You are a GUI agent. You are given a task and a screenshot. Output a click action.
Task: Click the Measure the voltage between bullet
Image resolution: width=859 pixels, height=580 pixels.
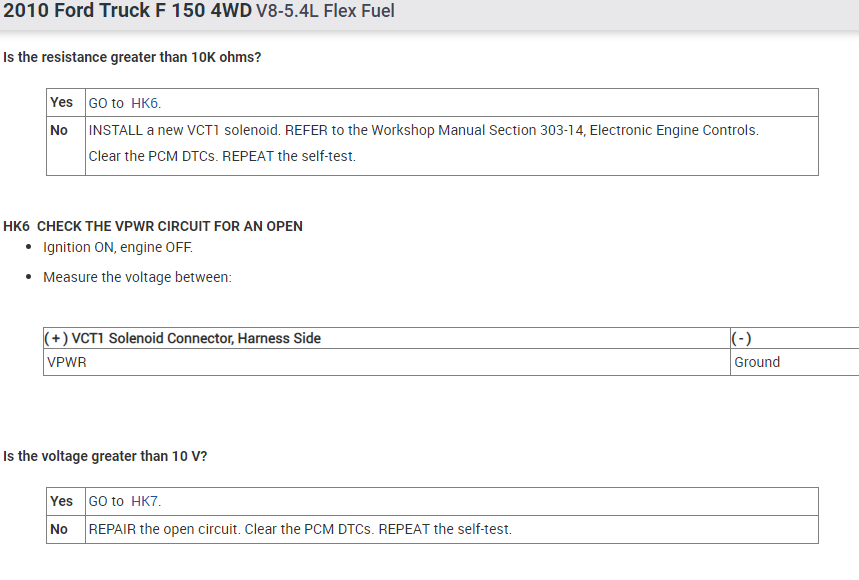pyautogui.click(x=137, y=277)
